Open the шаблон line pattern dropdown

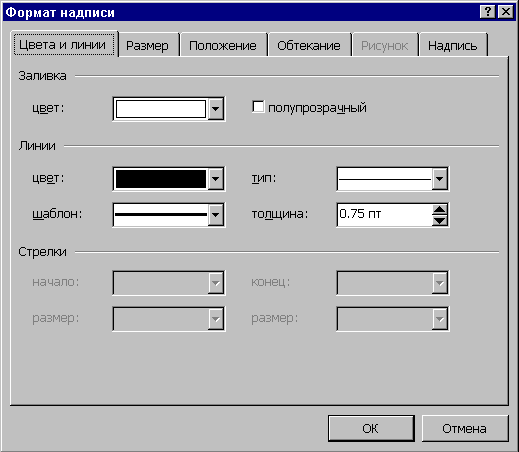216,215
